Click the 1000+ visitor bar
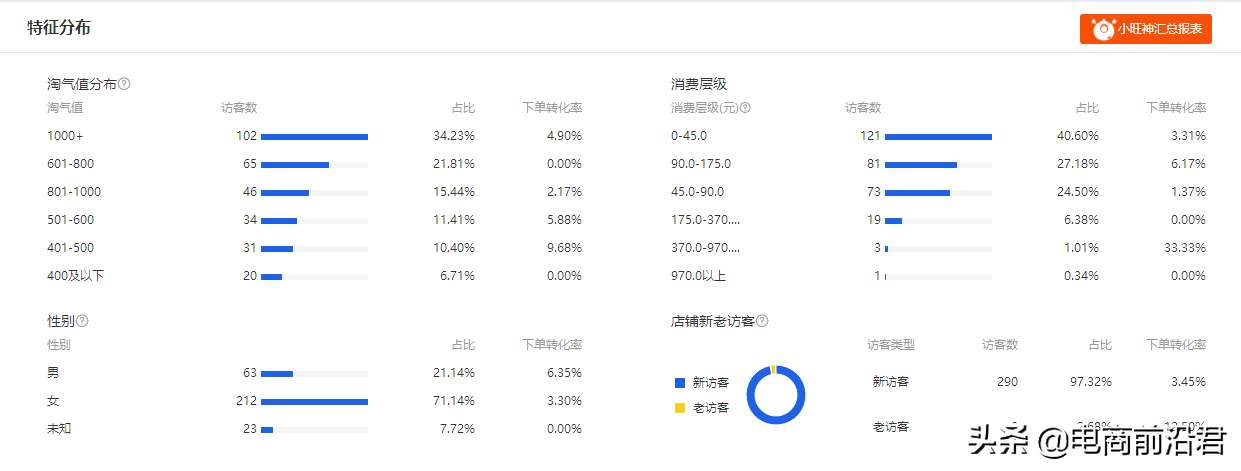 [x=314, y=136]
